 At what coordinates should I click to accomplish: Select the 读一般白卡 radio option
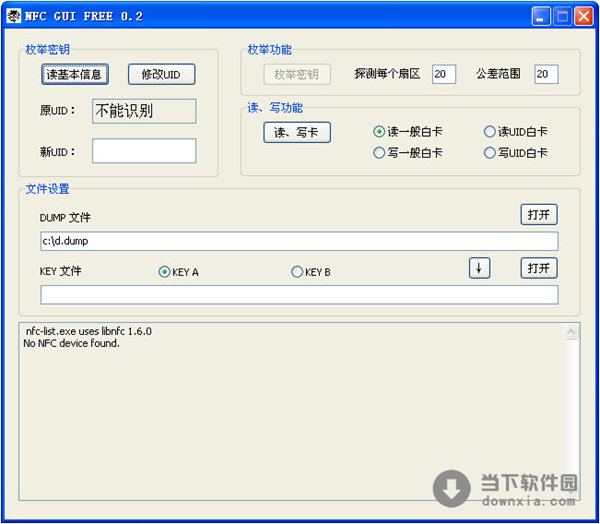380,132
